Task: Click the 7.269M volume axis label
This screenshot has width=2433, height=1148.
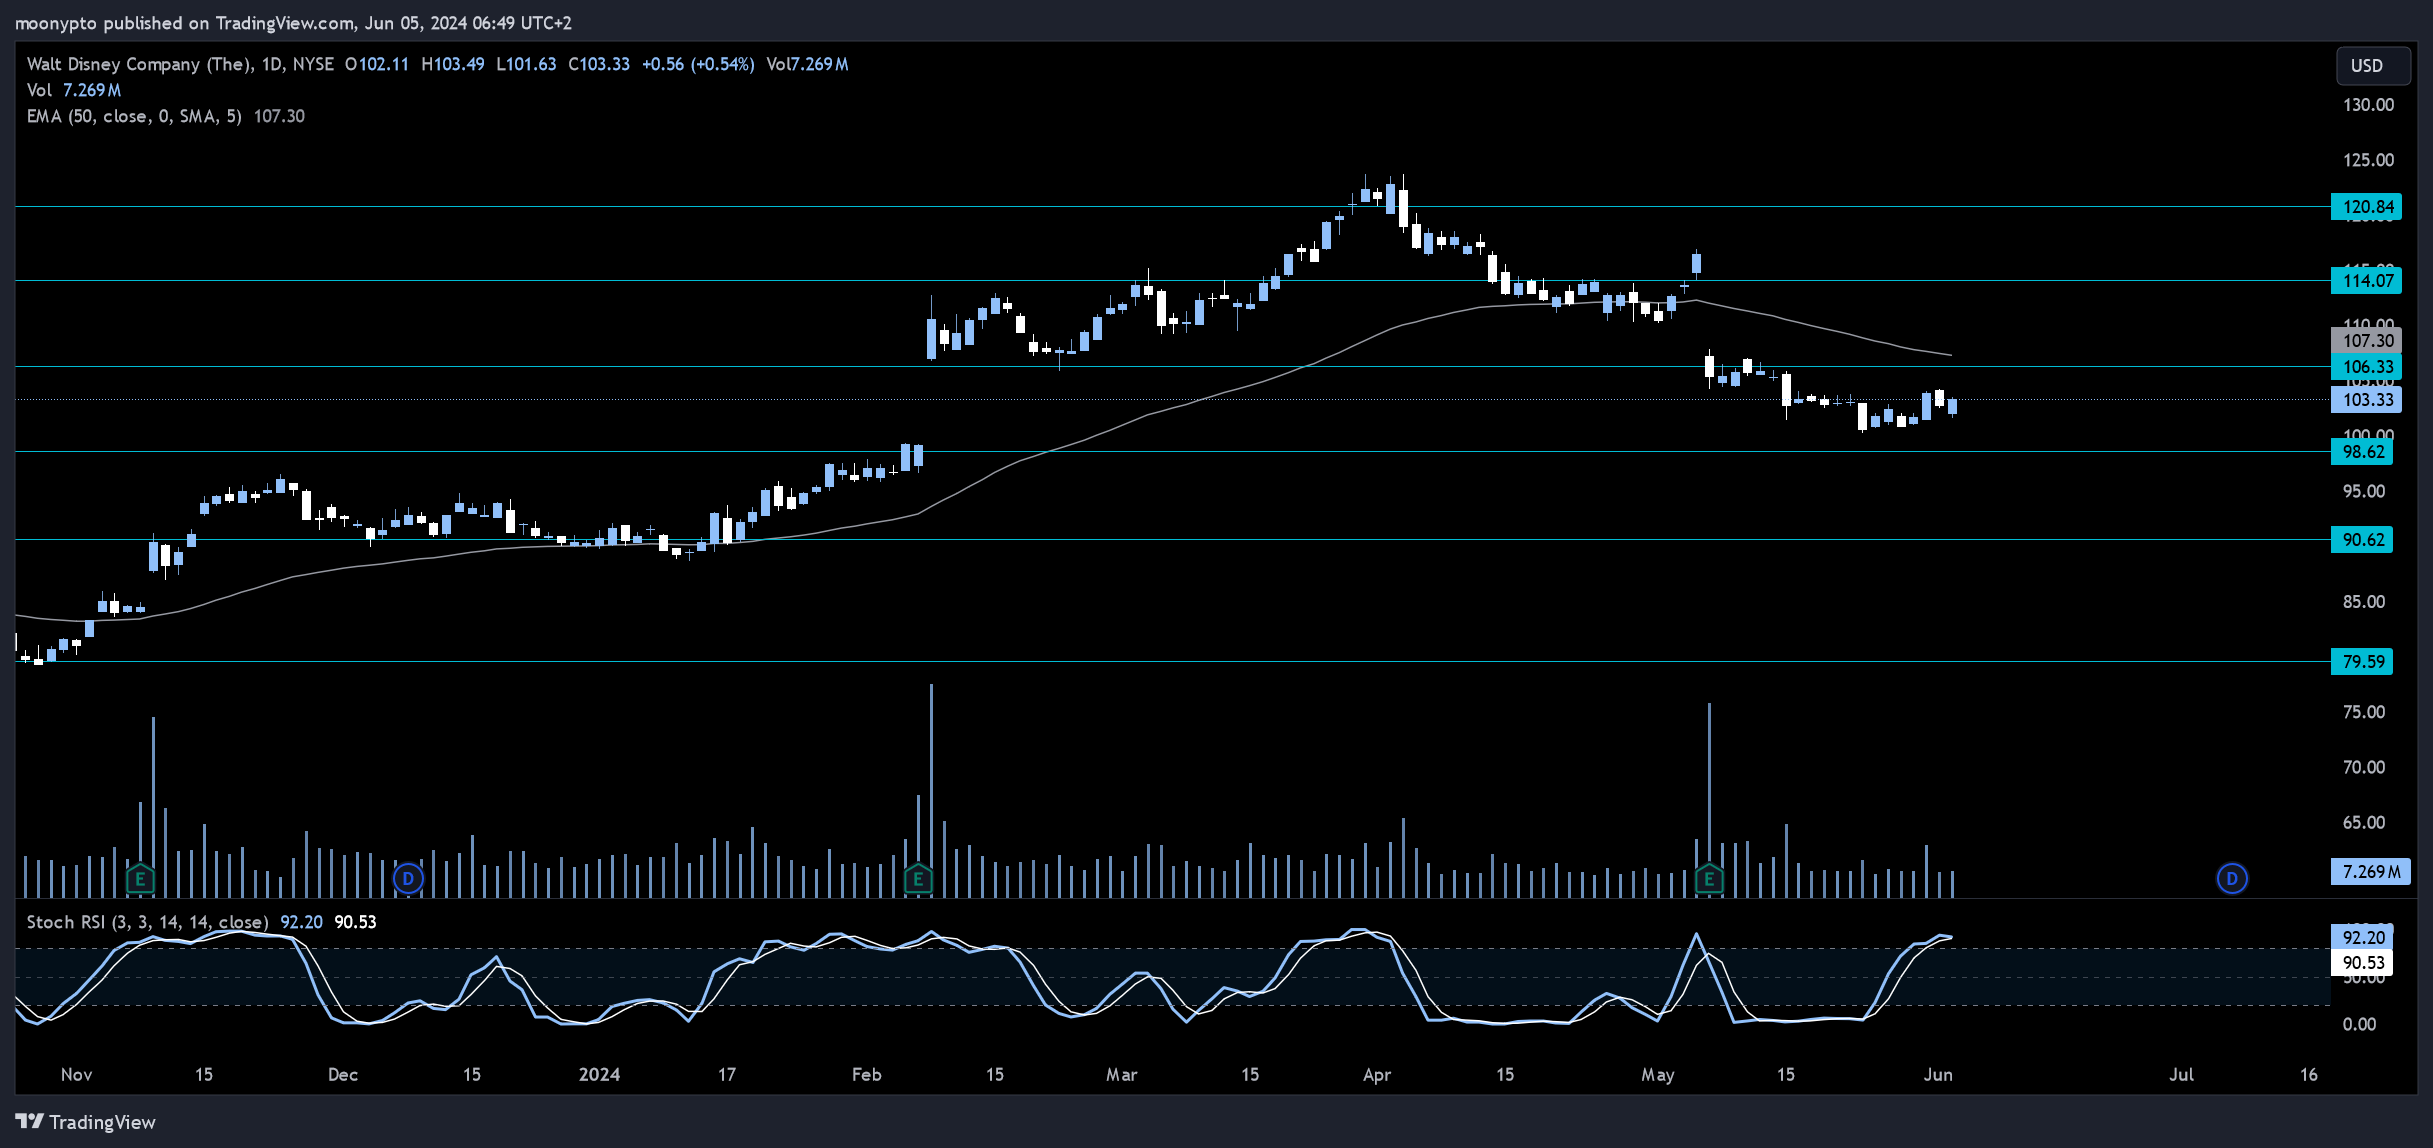Action: point(2370,872)
